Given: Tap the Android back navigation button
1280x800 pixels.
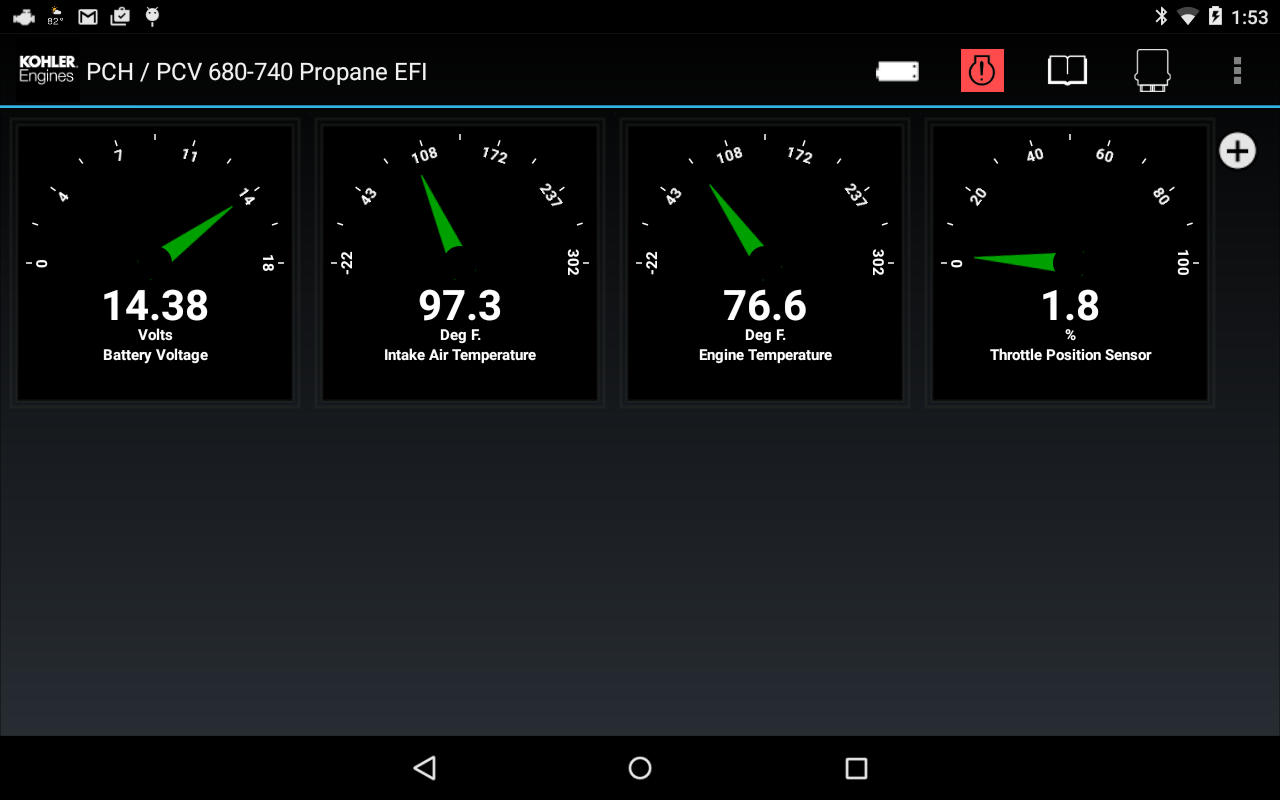Looking at the screenshot, I should [425, 768].
